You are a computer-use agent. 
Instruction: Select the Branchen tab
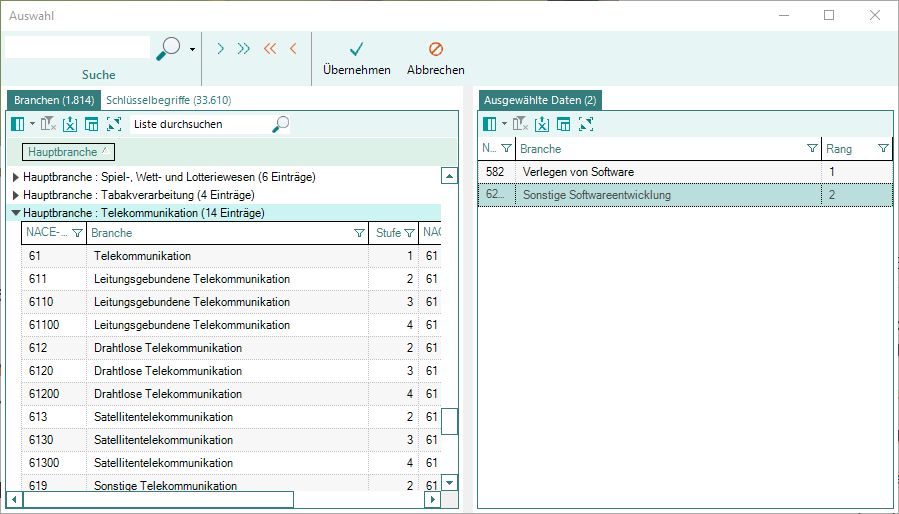tap(54, 100)
